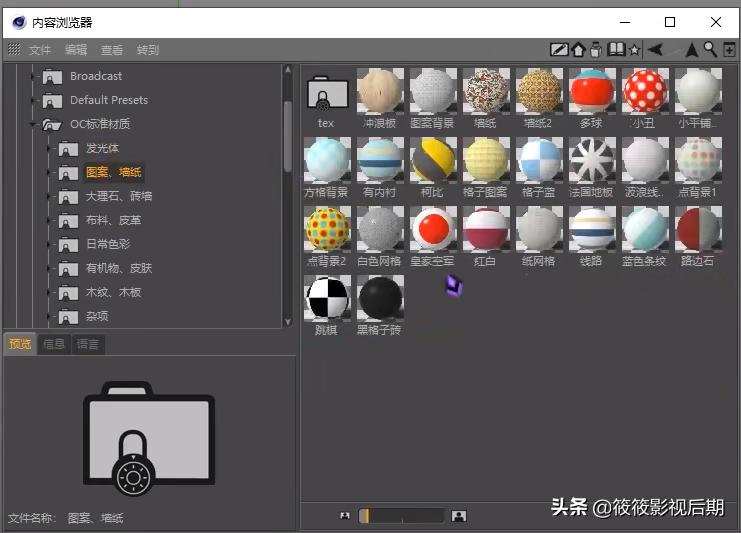
Task: Select the 有机物、皮肤 folder
Action: pos(119,269)
